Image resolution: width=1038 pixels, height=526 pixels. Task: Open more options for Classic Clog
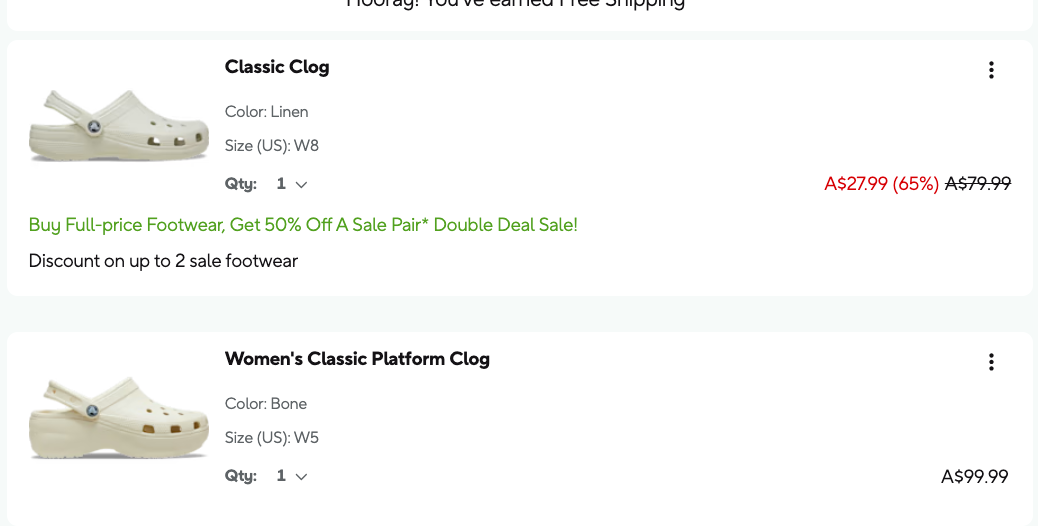[991, 70]
